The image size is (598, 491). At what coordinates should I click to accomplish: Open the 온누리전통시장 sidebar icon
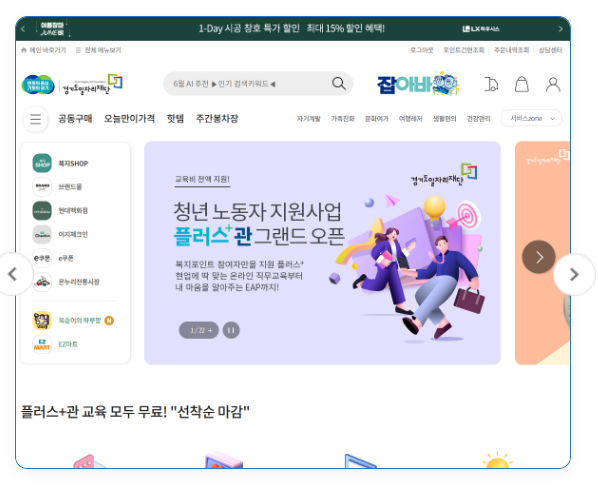(x=42, y=282)
